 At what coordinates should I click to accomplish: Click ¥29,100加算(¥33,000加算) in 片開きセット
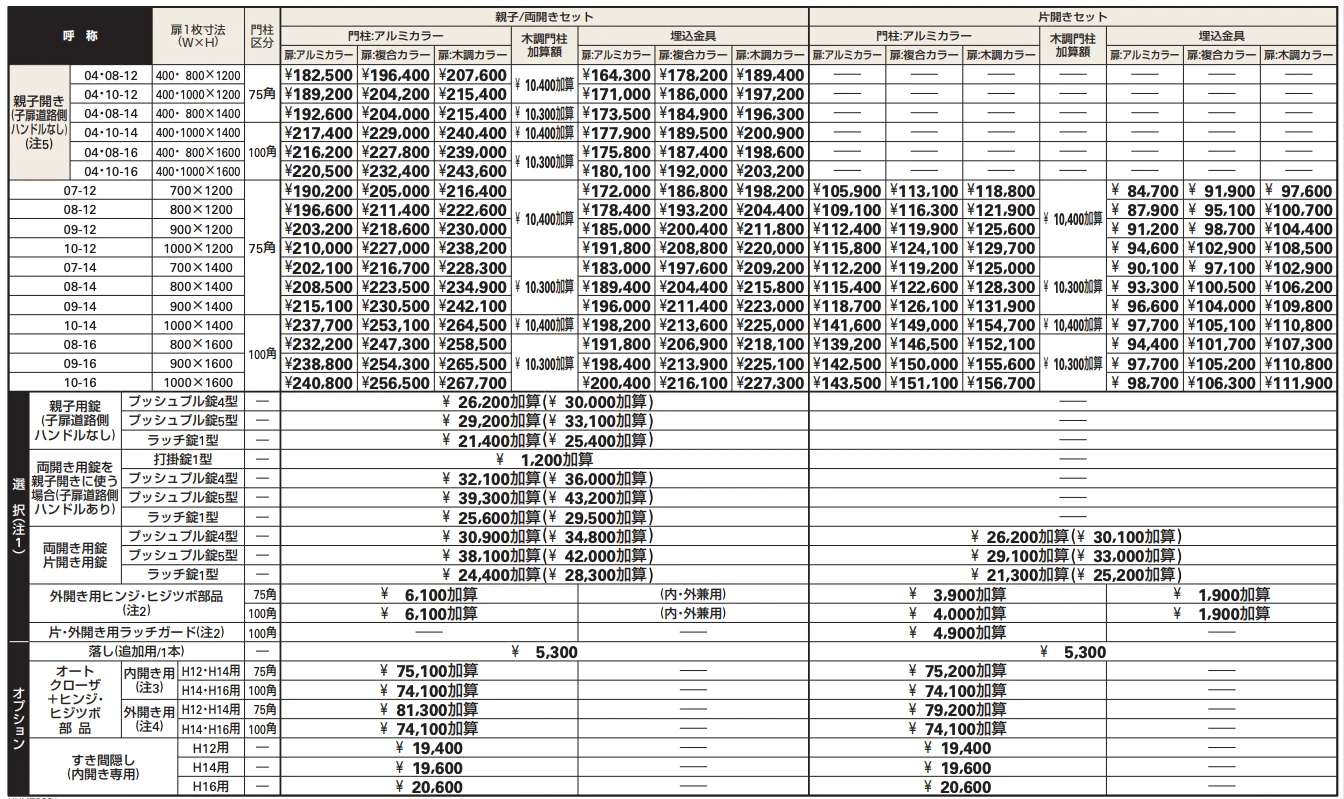1075,556
